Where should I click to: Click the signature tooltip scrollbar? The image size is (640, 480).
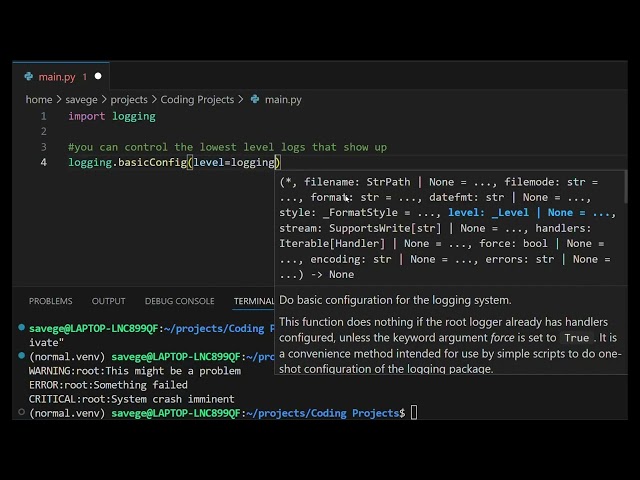point(626,187)
